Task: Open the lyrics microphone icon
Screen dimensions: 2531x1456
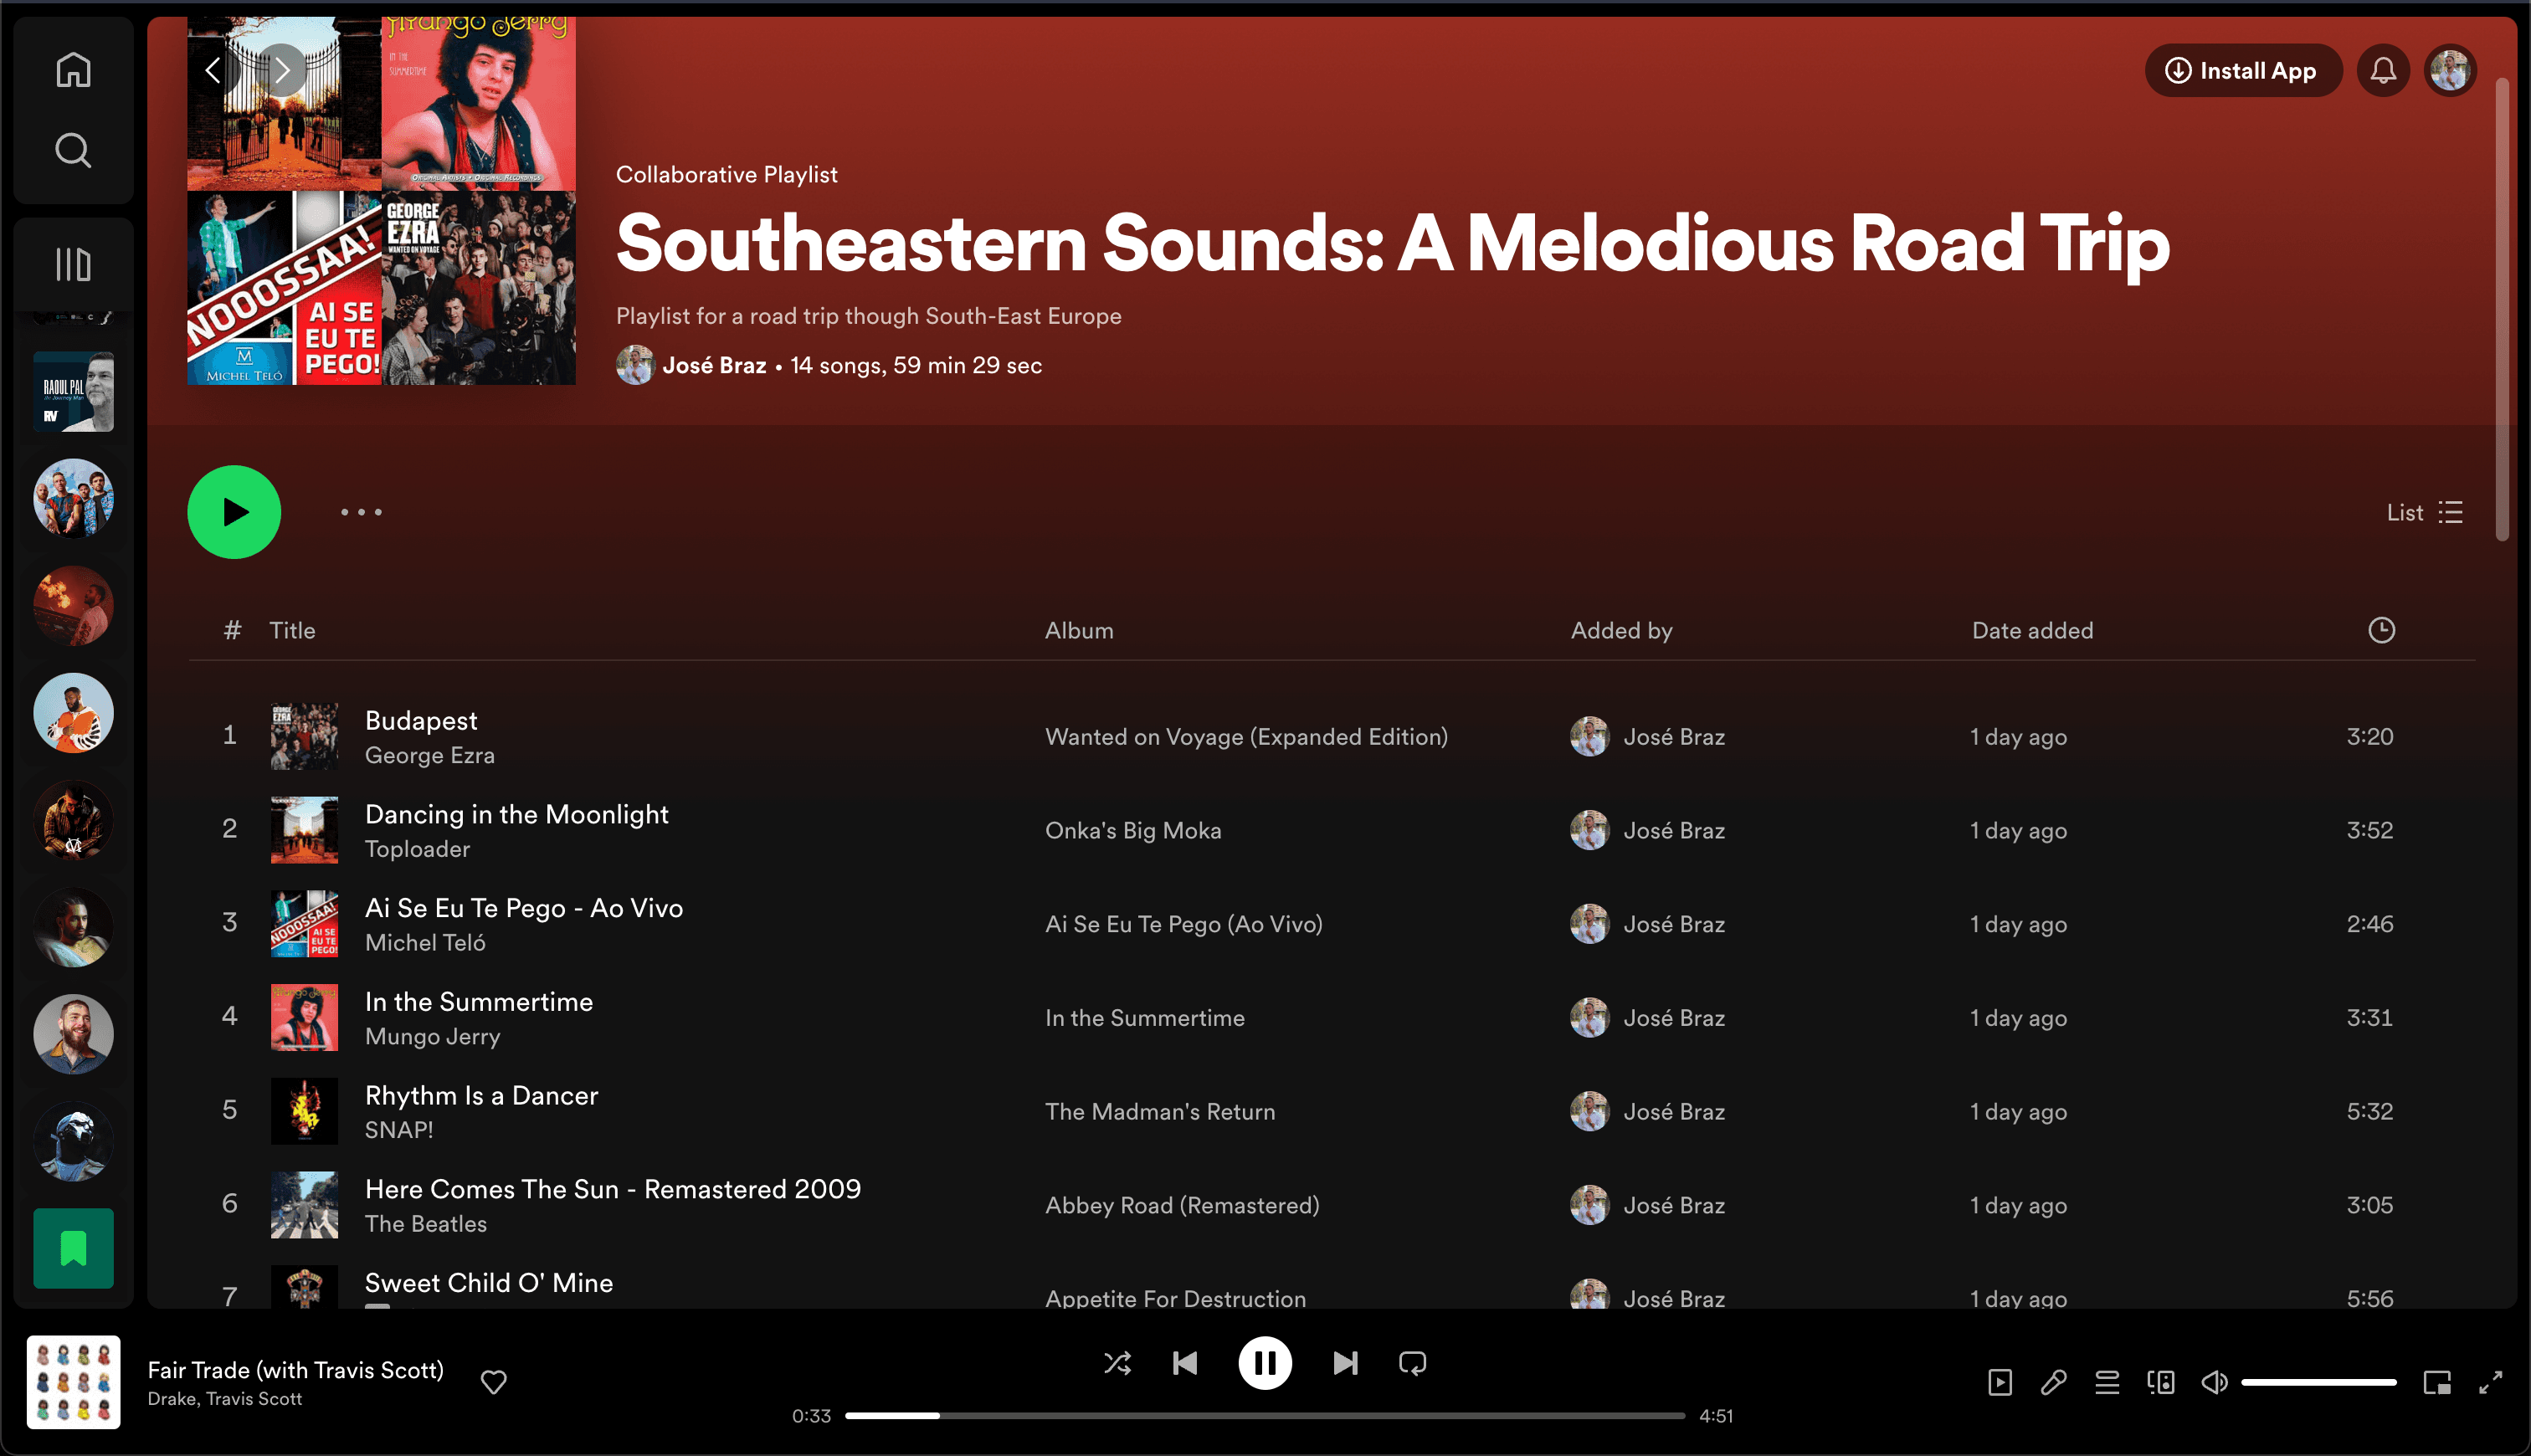Action: point(2053,1383)
